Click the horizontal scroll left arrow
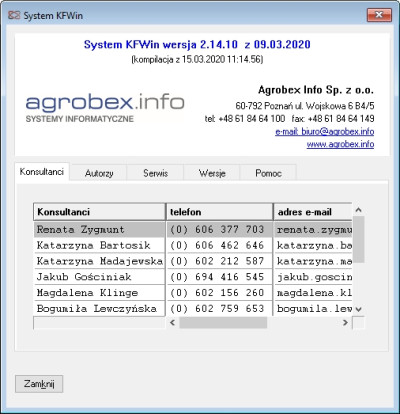The width and height of the screenshot is (400, 414). coord(172,322)
